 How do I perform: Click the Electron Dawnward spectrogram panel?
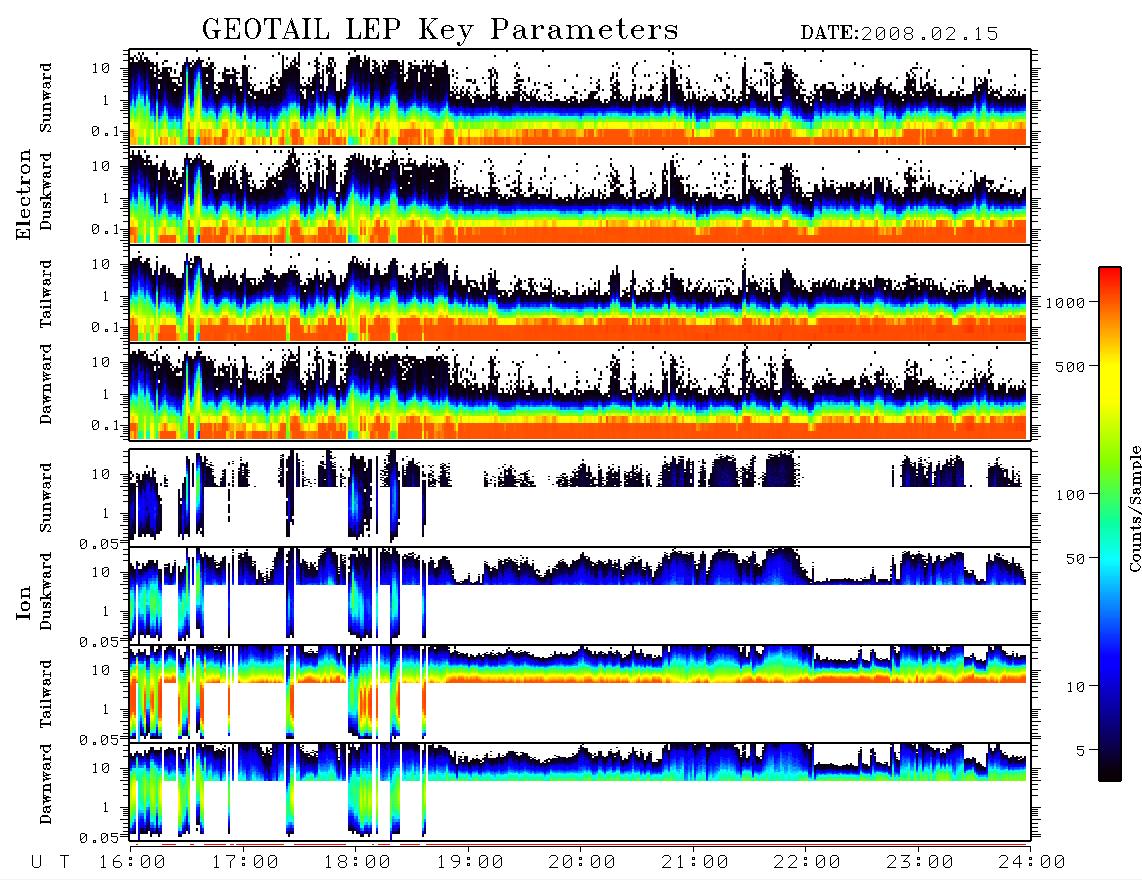pyautogui.click(x=580, y=391)
